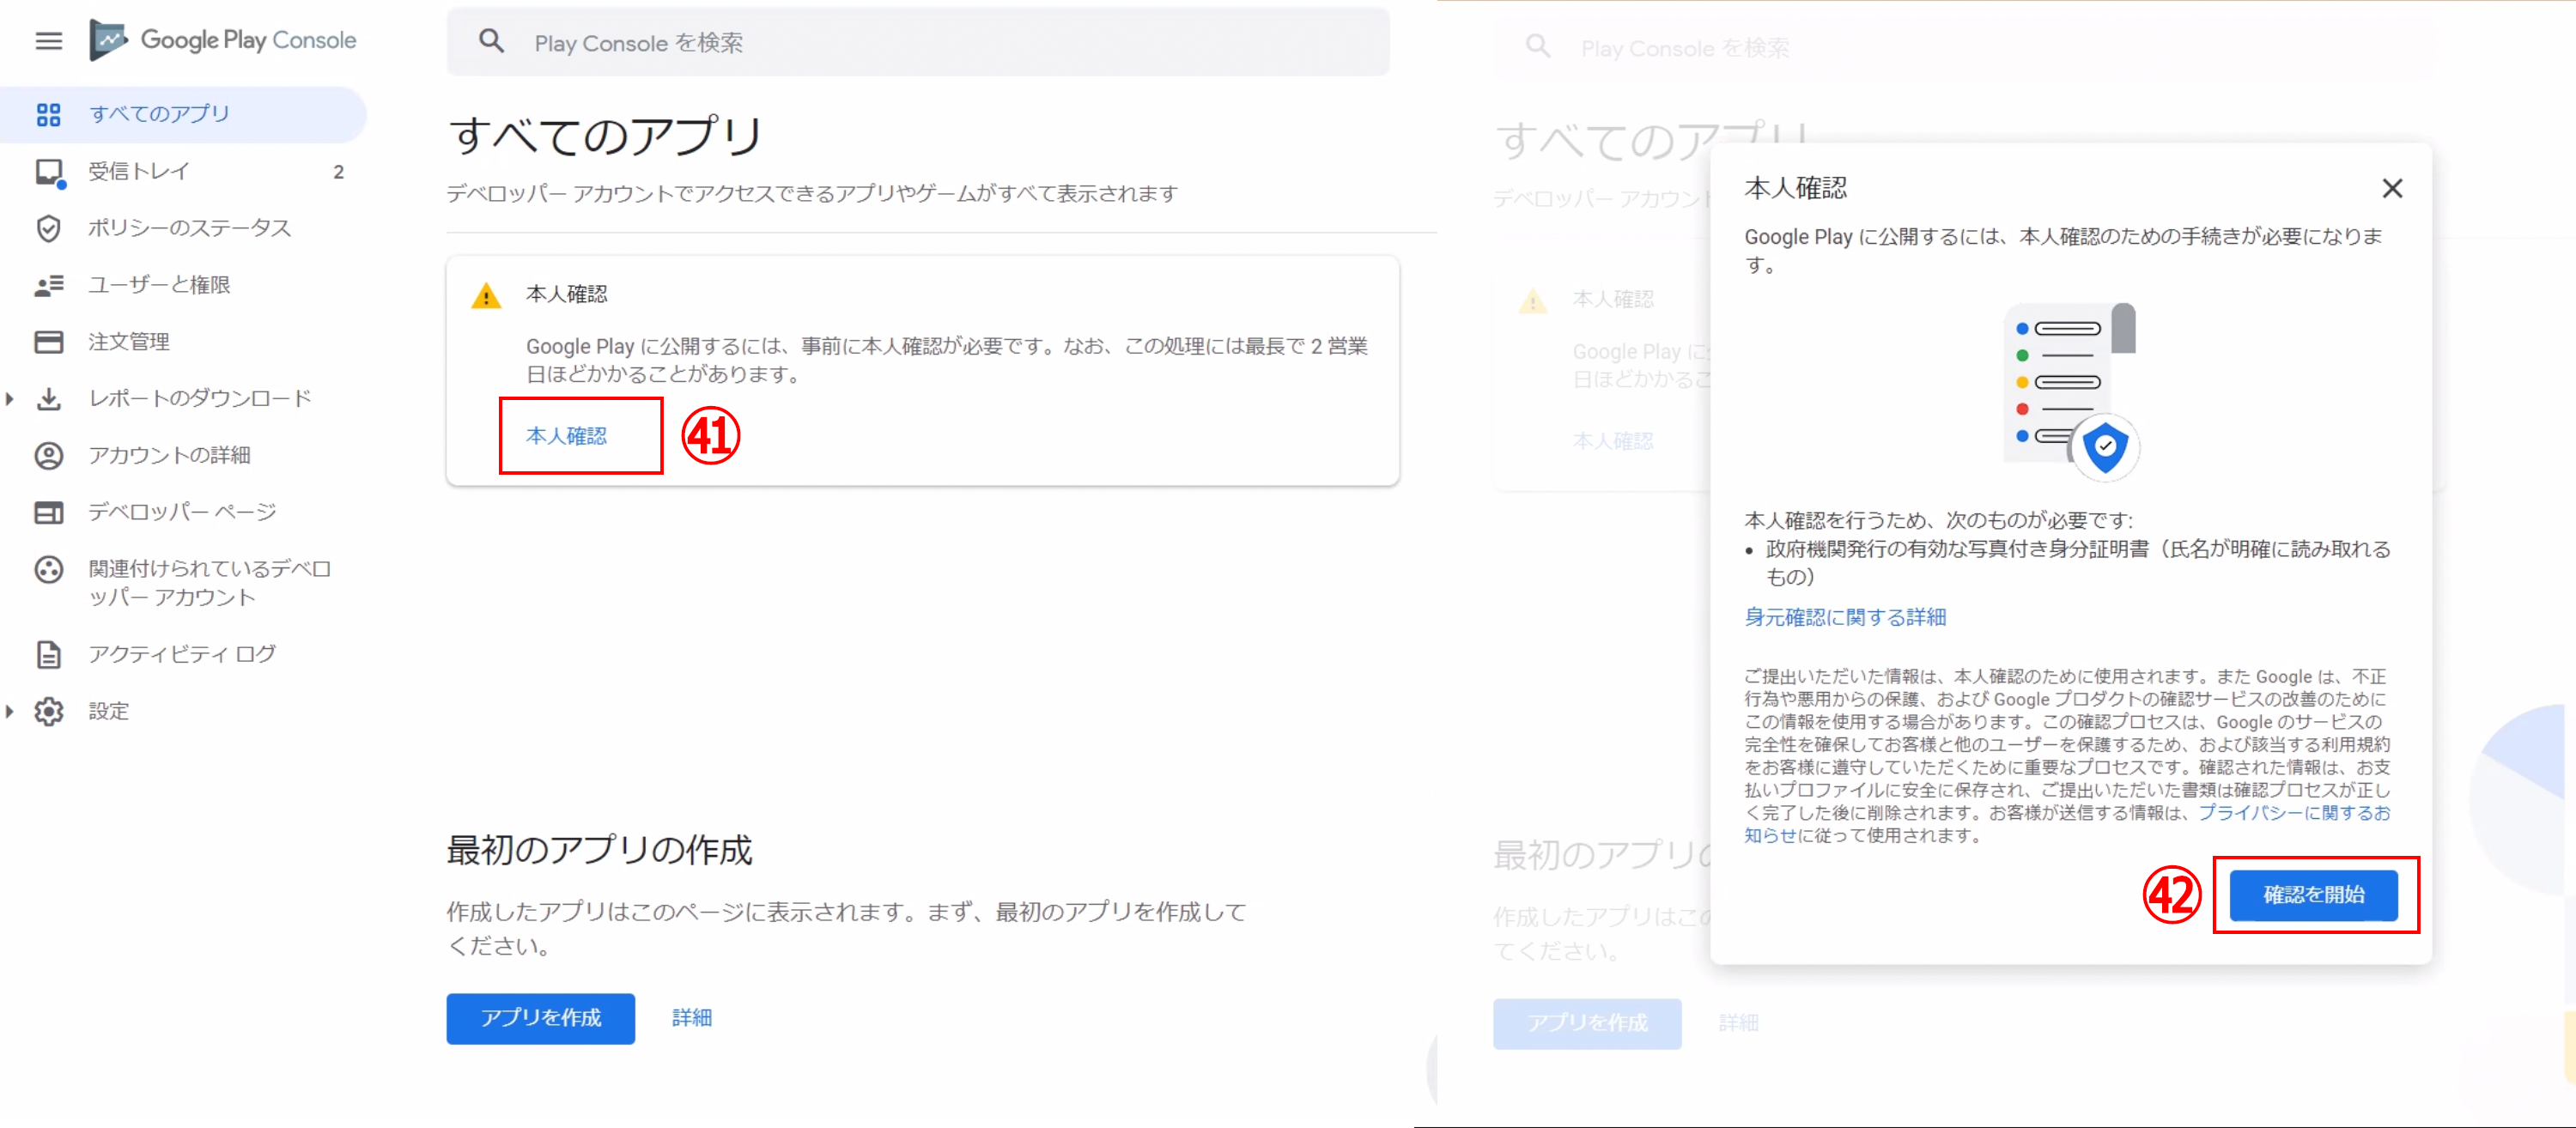This screenshot has width=2576, height=1128.
Task: Click the ポリシーのステータス shield icon
Action: click(x=48, y=228)
